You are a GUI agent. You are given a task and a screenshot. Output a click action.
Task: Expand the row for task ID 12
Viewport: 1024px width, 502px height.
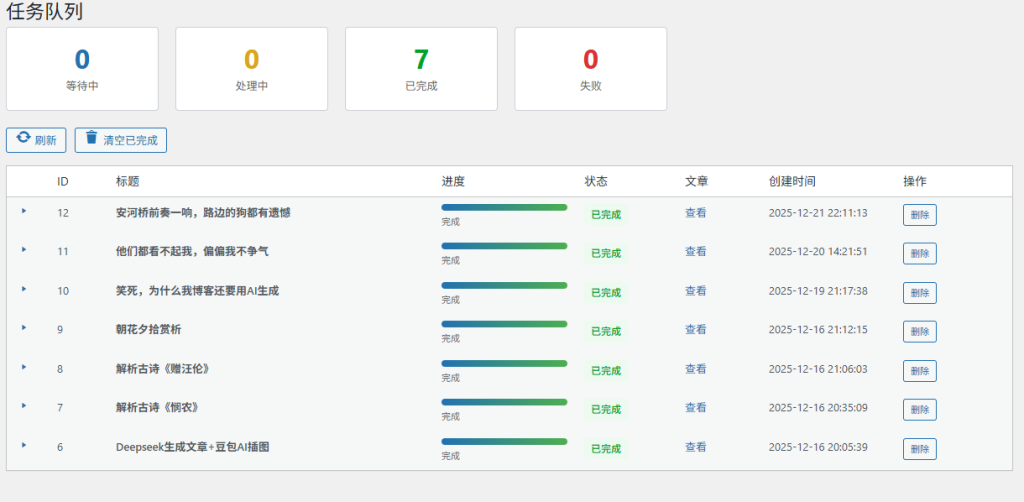pyautogui.click(x=24, y=211)
